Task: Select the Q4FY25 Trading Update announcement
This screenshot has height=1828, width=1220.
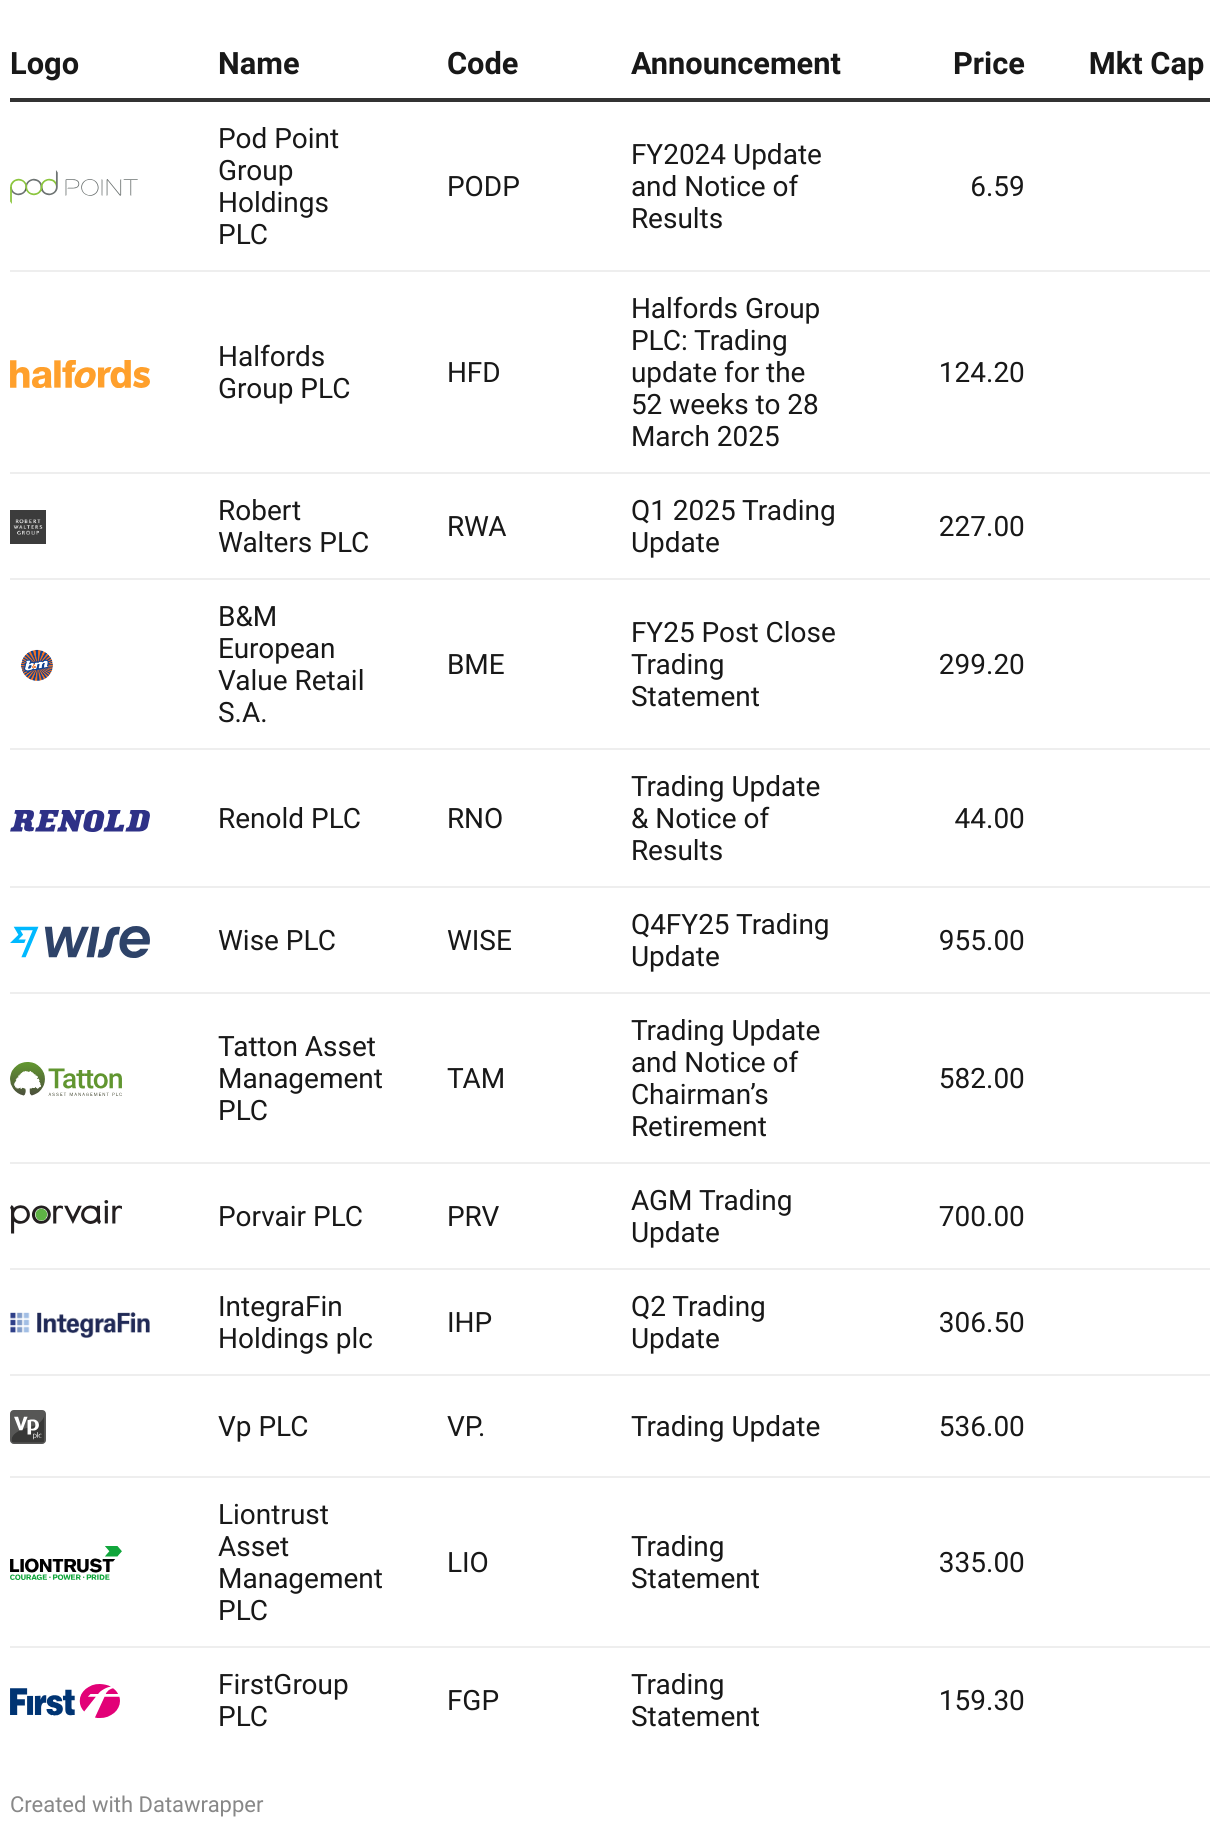Action: (x=730, y=940)
